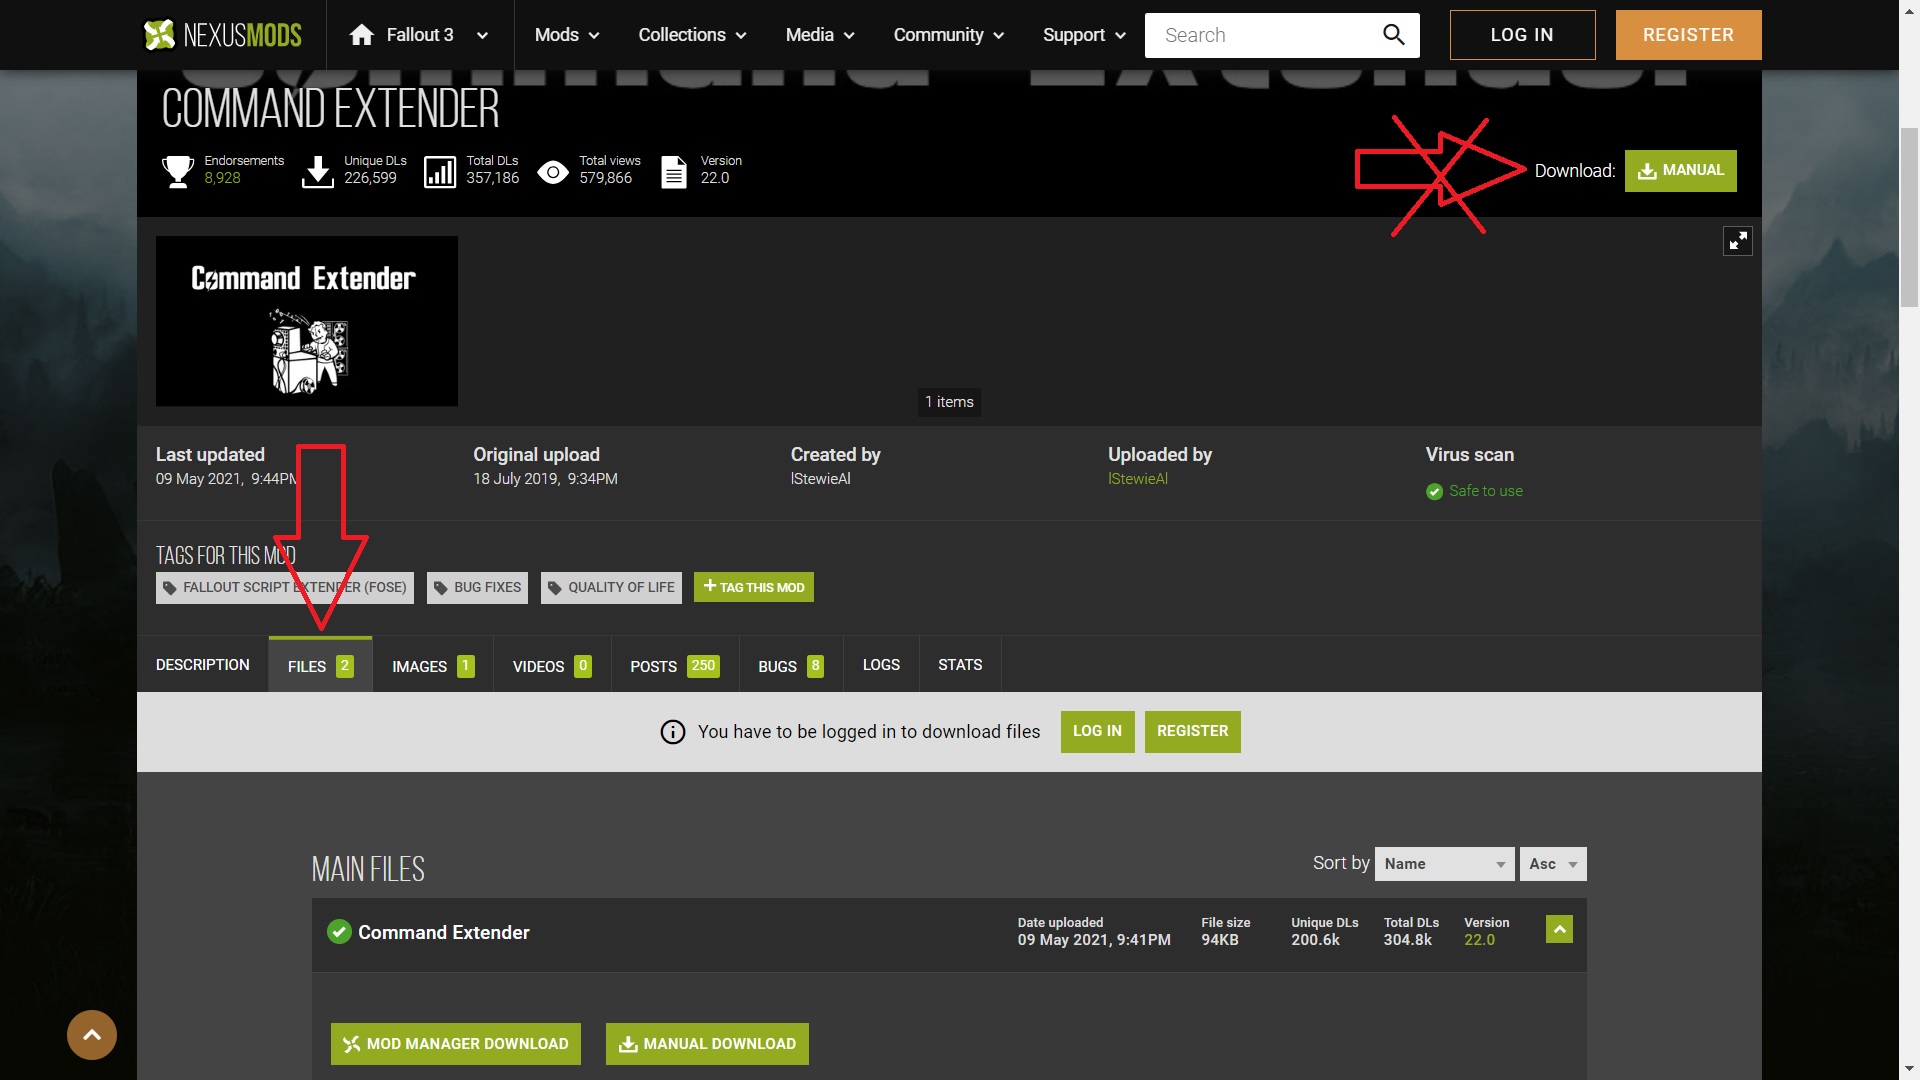Viewport: 1920px width, 1080px height.
Task: Click the Quality of Life tag
Action: tap(611, 588)
